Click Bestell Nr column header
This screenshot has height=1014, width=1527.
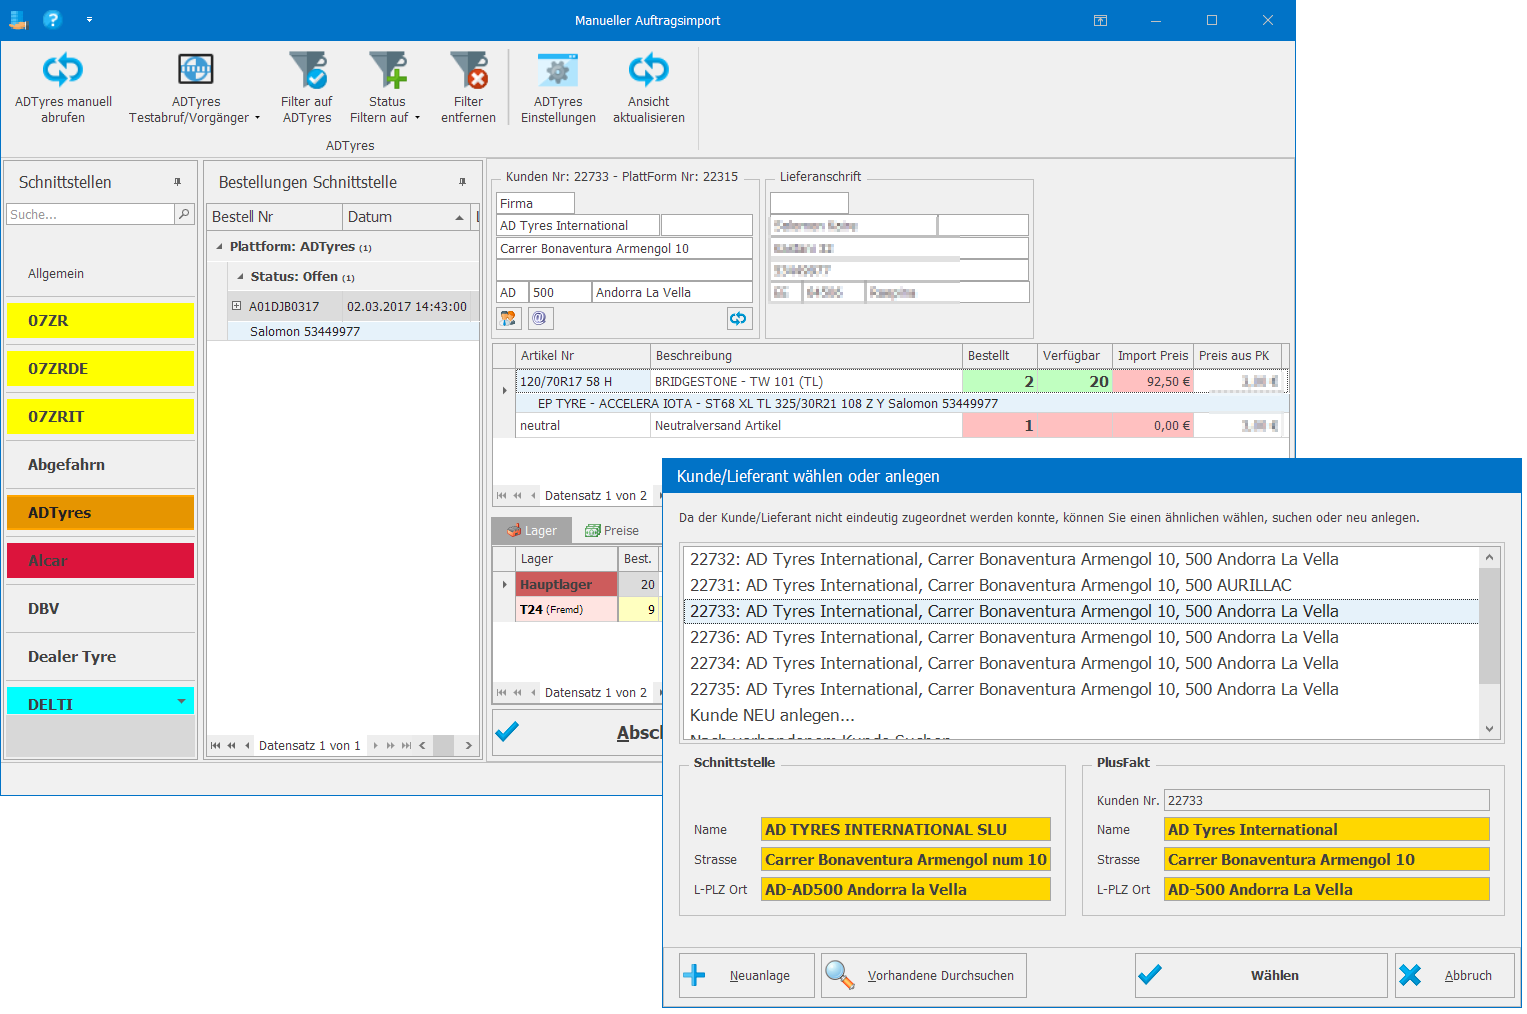pyautogui.click(x=274, y=217)
